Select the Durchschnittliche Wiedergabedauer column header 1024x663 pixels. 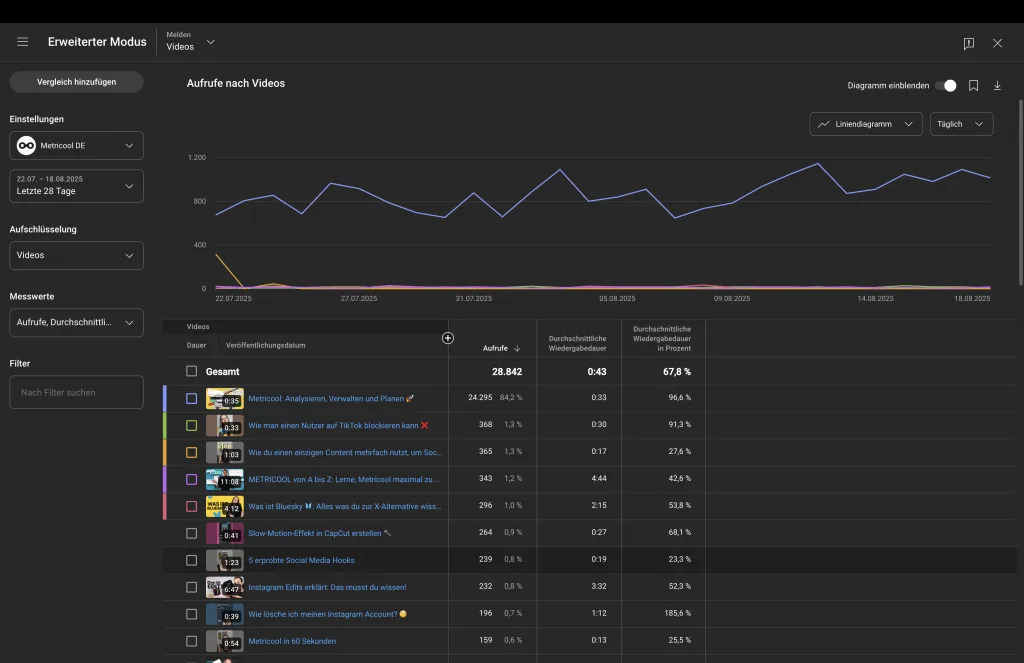point(578,344)
